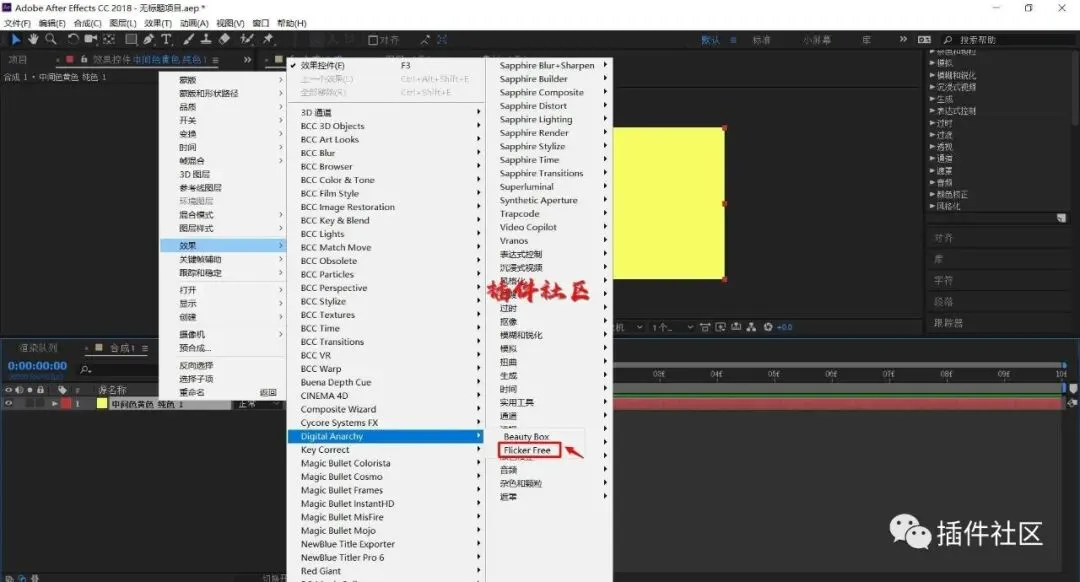The image size is (1080, 582).
Task: Open the Trapcode submenu
Action: coord(550,214)
